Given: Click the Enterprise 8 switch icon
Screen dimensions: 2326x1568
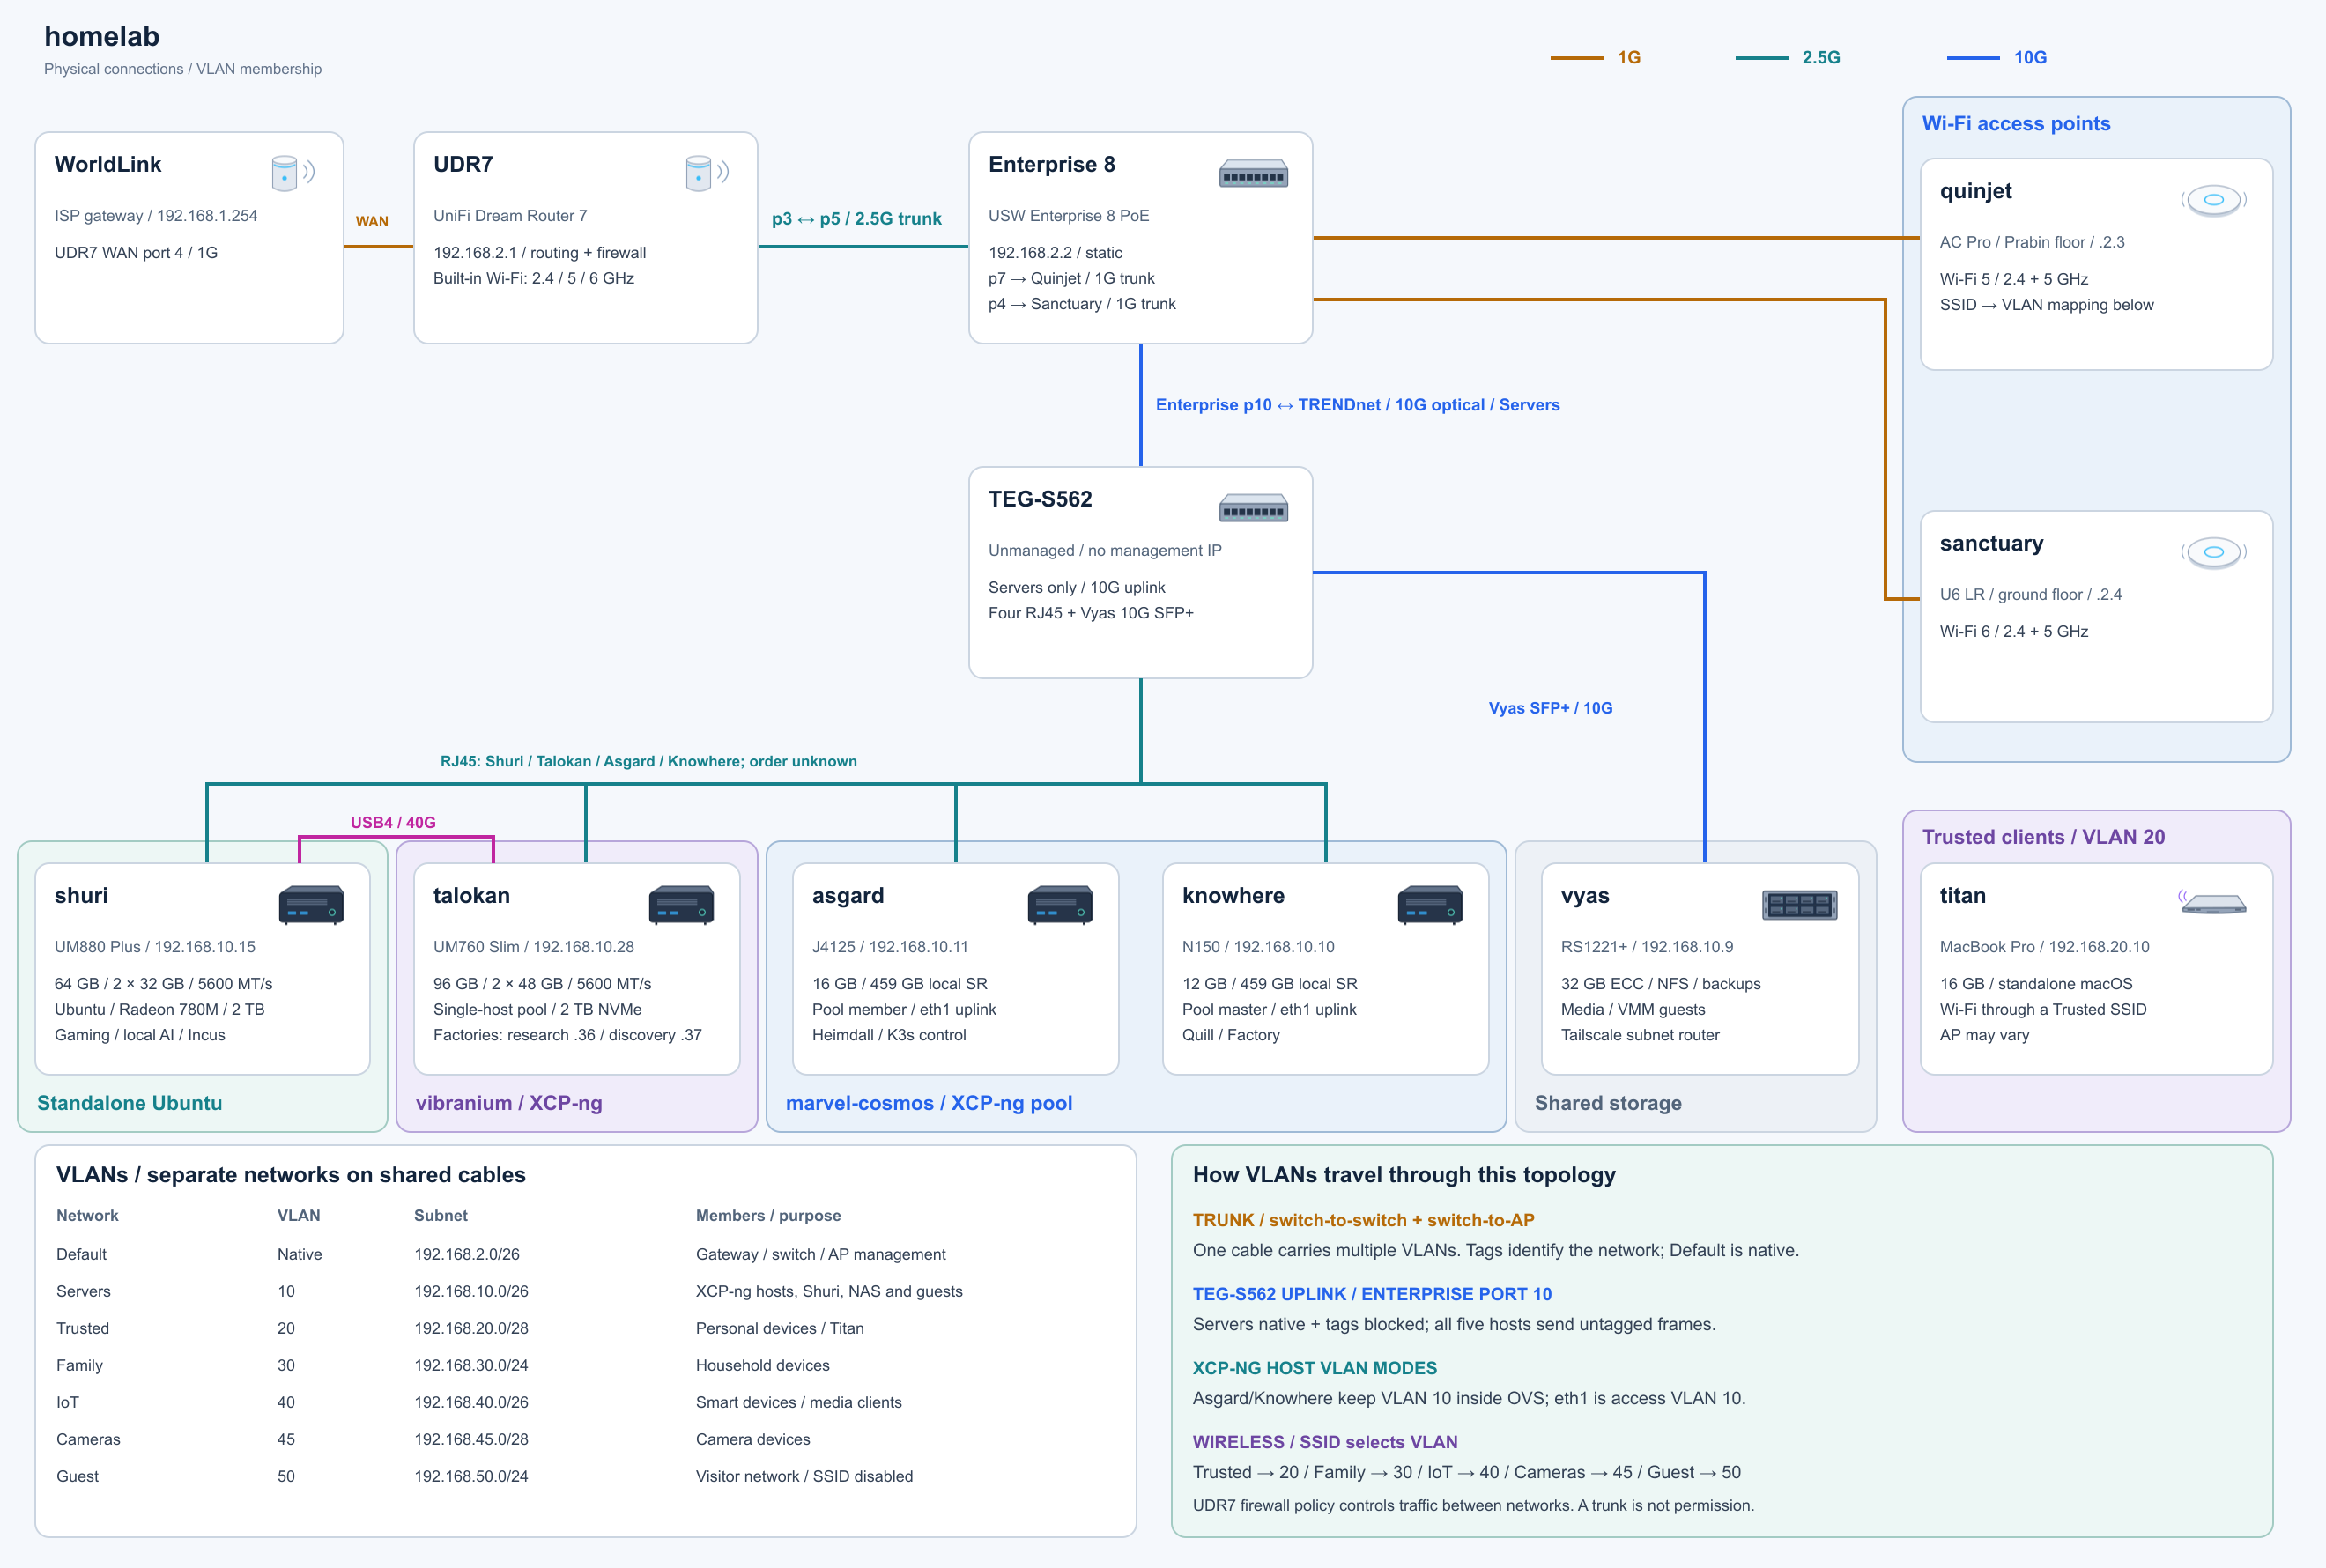Looking at the screenshot, I should [1253, 174].
